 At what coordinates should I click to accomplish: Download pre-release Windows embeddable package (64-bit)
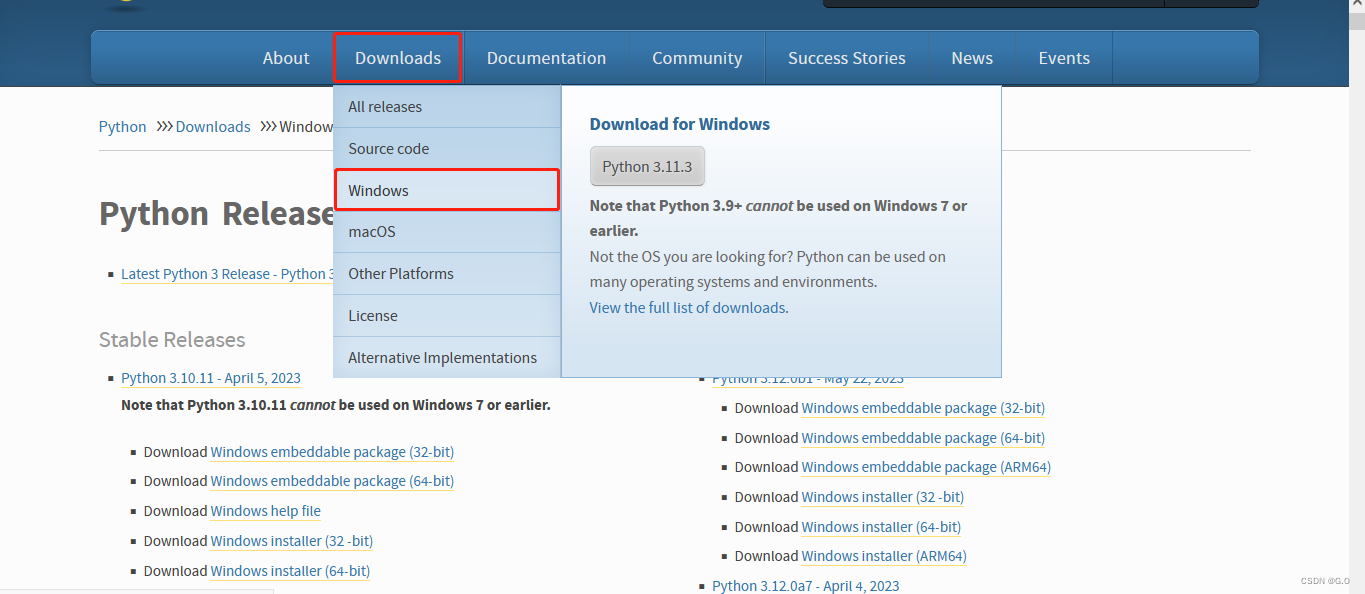click(x=923, y=438)
